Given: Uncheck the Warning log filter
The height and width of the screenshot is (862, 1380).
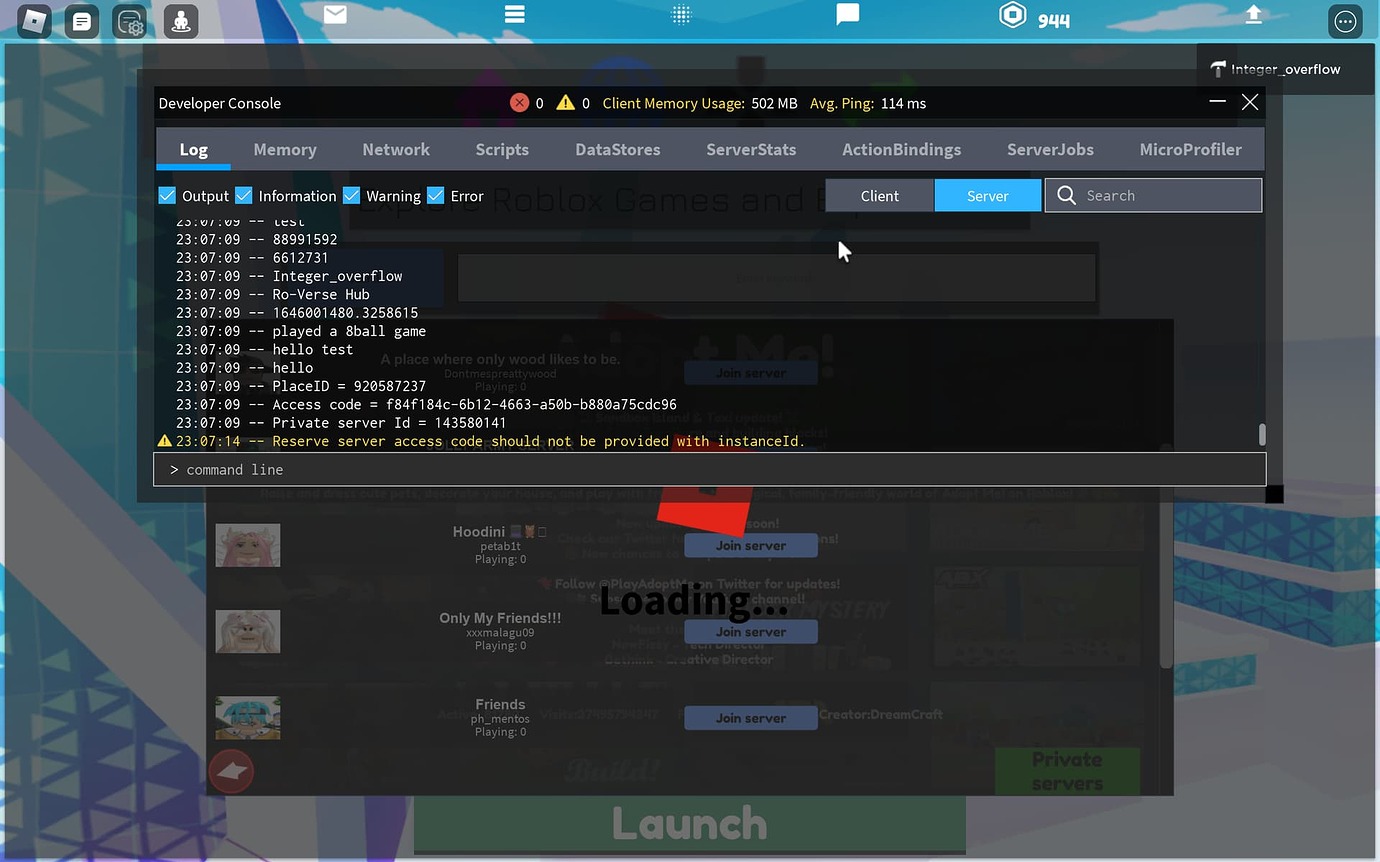Looking at the screenshot, I should [351, 195].
